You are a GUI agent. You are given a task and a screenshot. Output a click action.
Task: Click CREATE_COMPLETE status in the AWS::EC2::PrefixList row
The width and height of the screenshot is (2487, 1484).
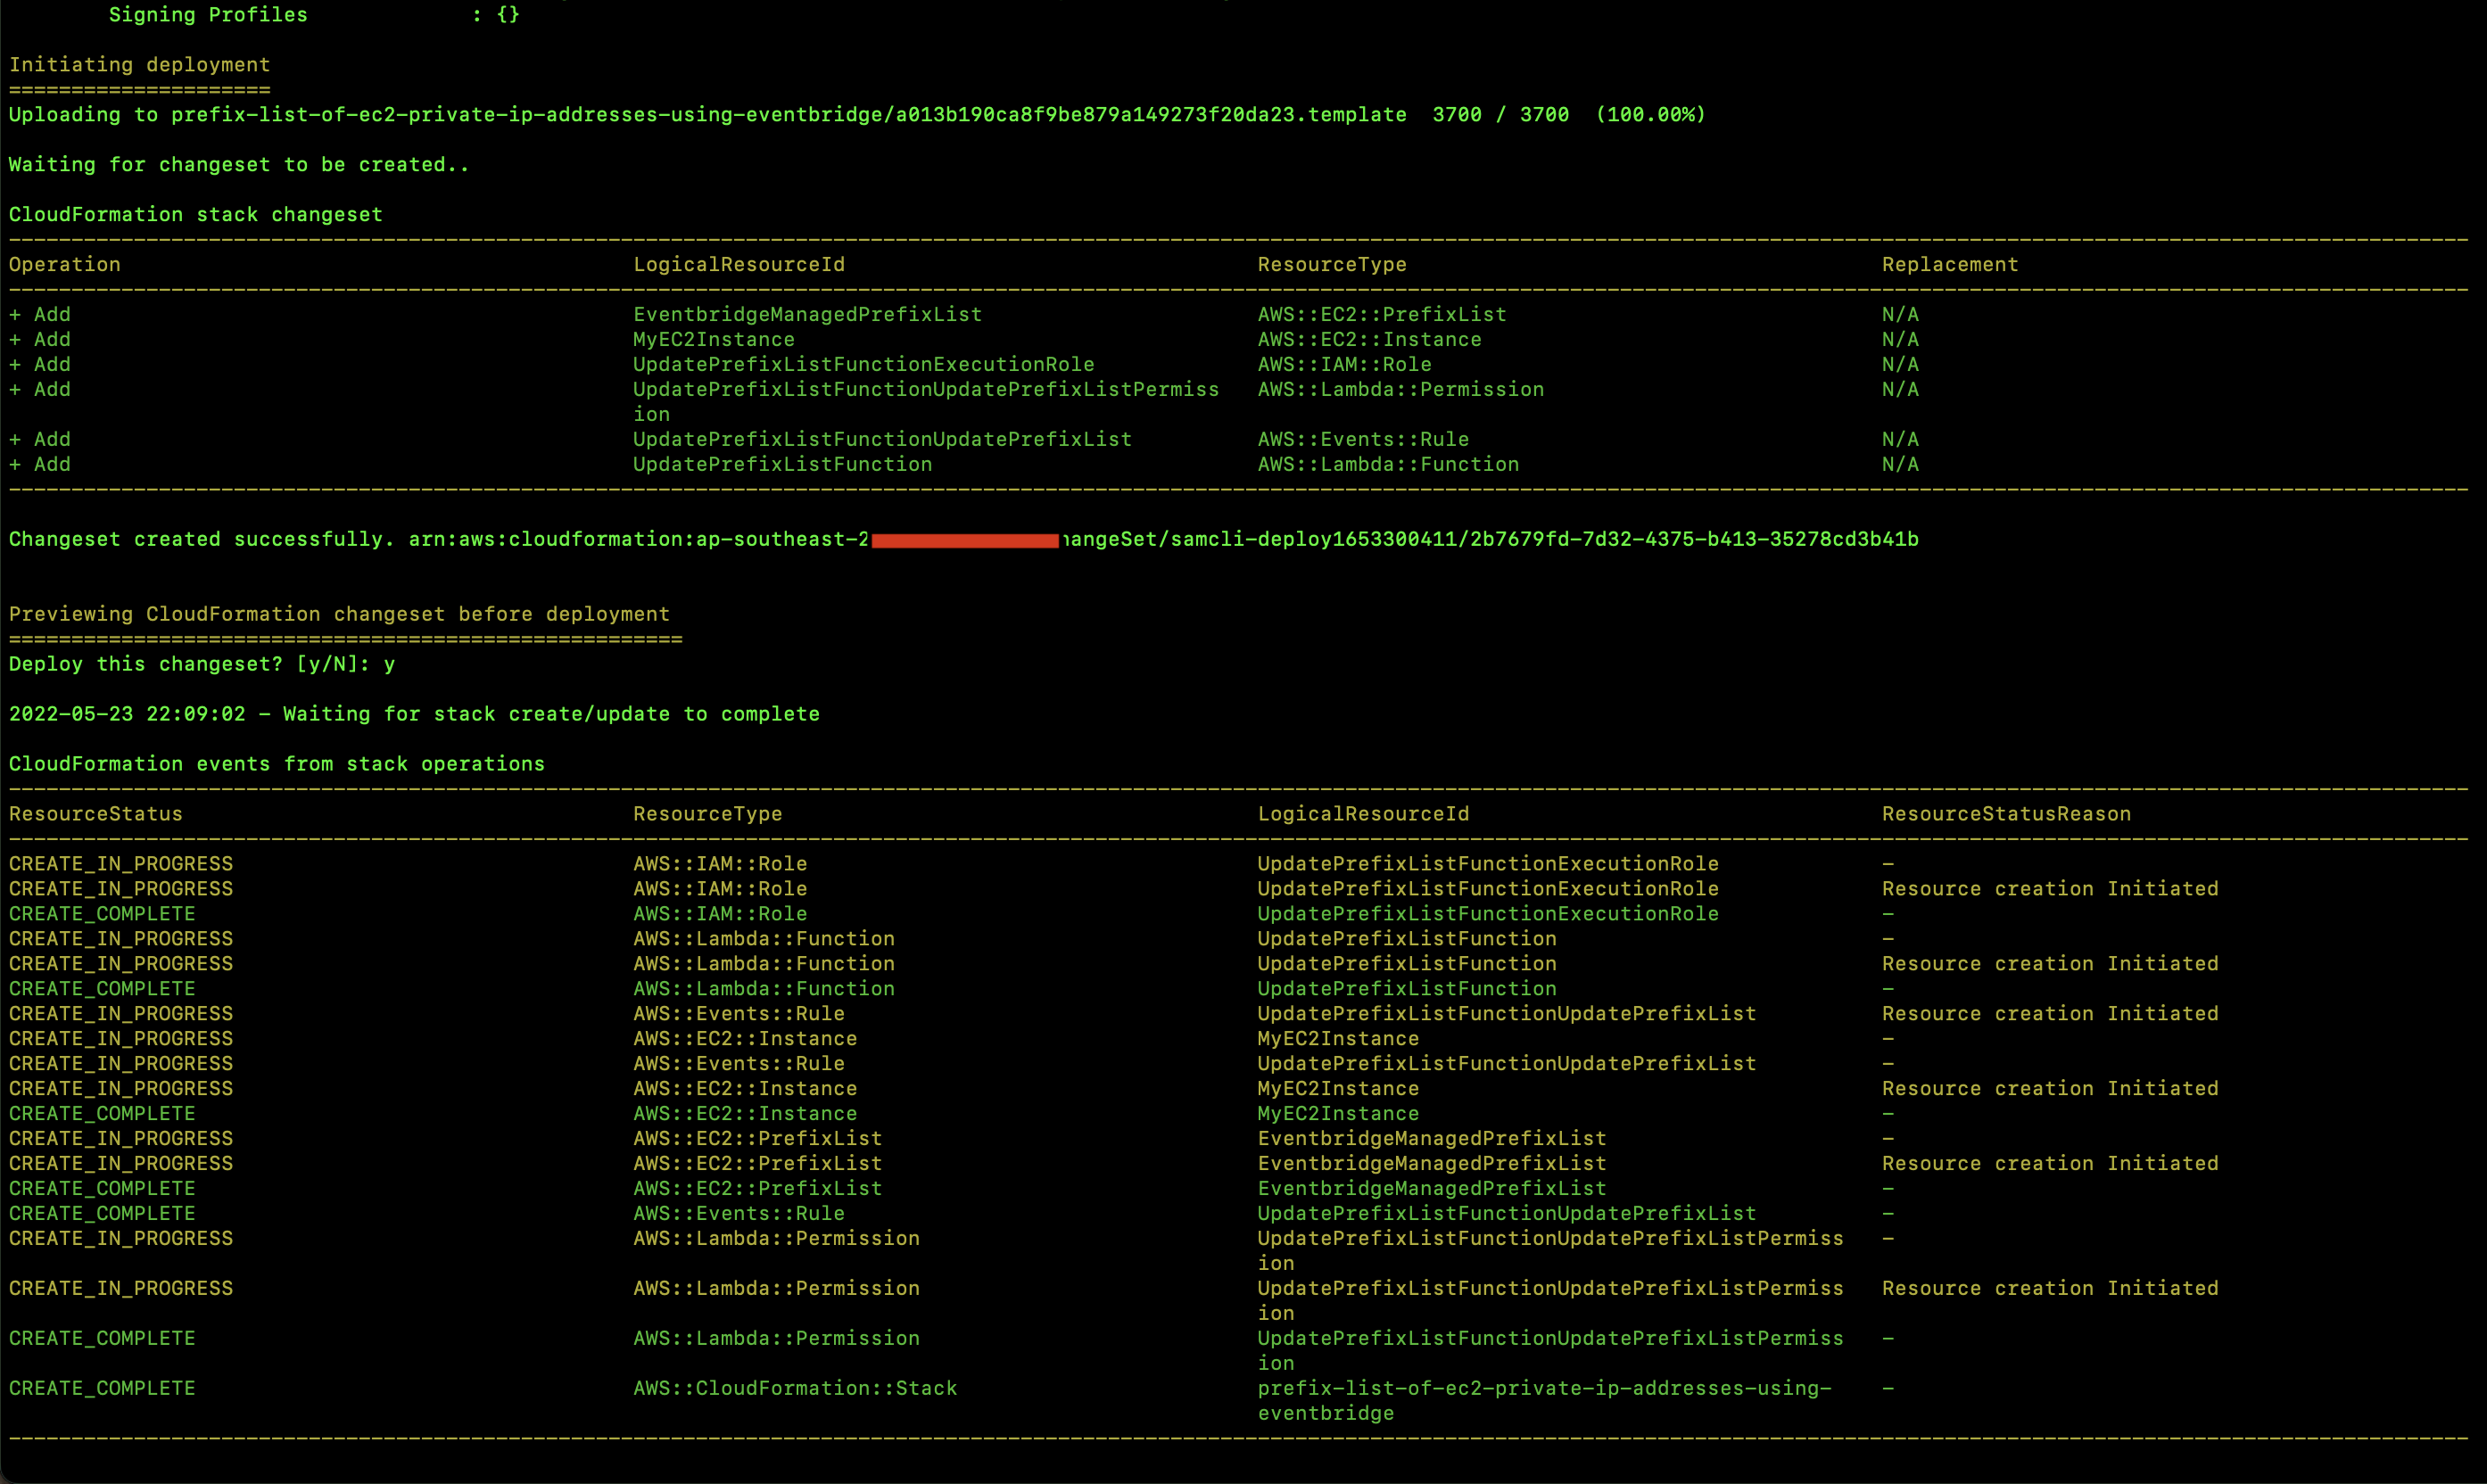[102, 1190]
